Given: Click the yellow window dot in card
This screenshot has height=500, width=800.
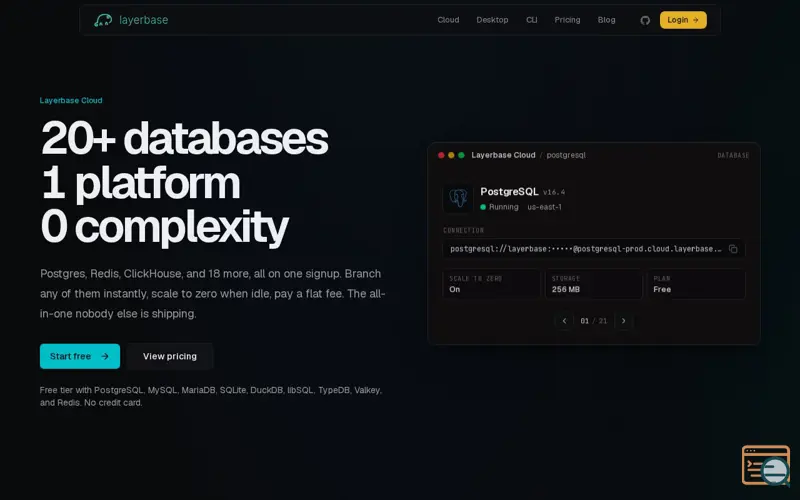Looking at the screenshot, I should (x=451, y=155).
